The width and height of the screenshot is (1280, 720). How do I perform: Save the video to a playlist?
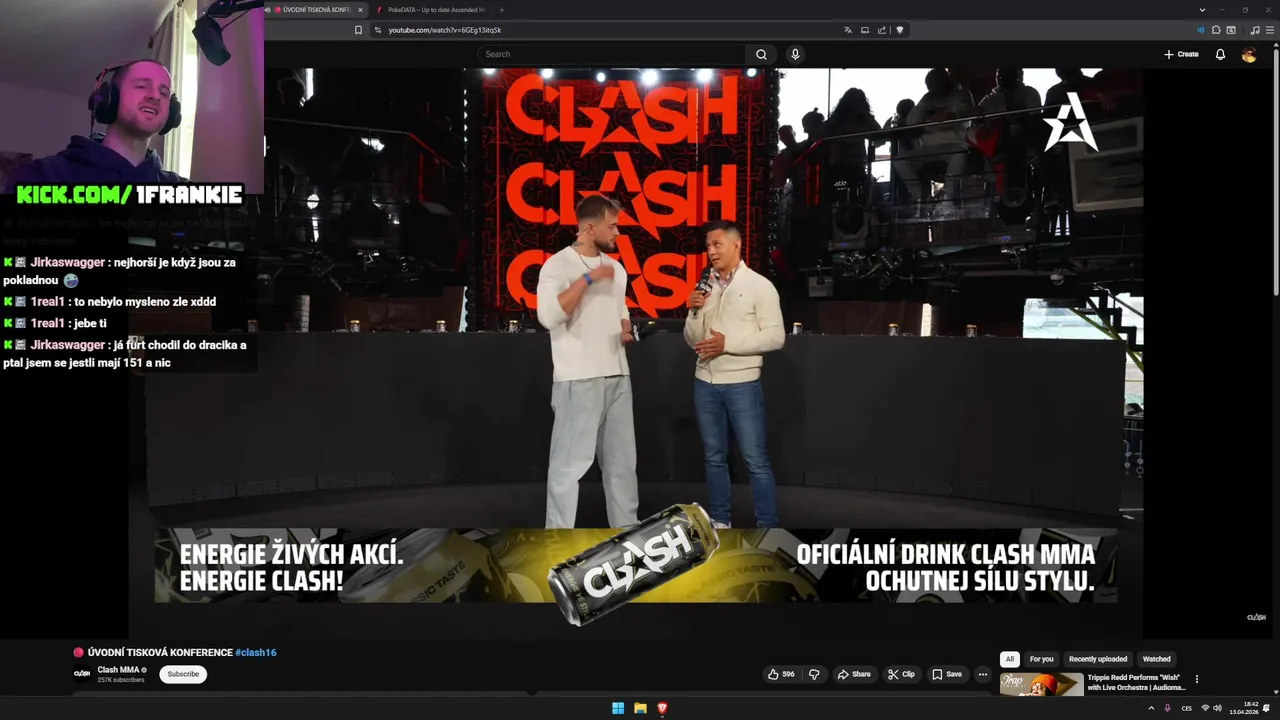click(947, 674)
